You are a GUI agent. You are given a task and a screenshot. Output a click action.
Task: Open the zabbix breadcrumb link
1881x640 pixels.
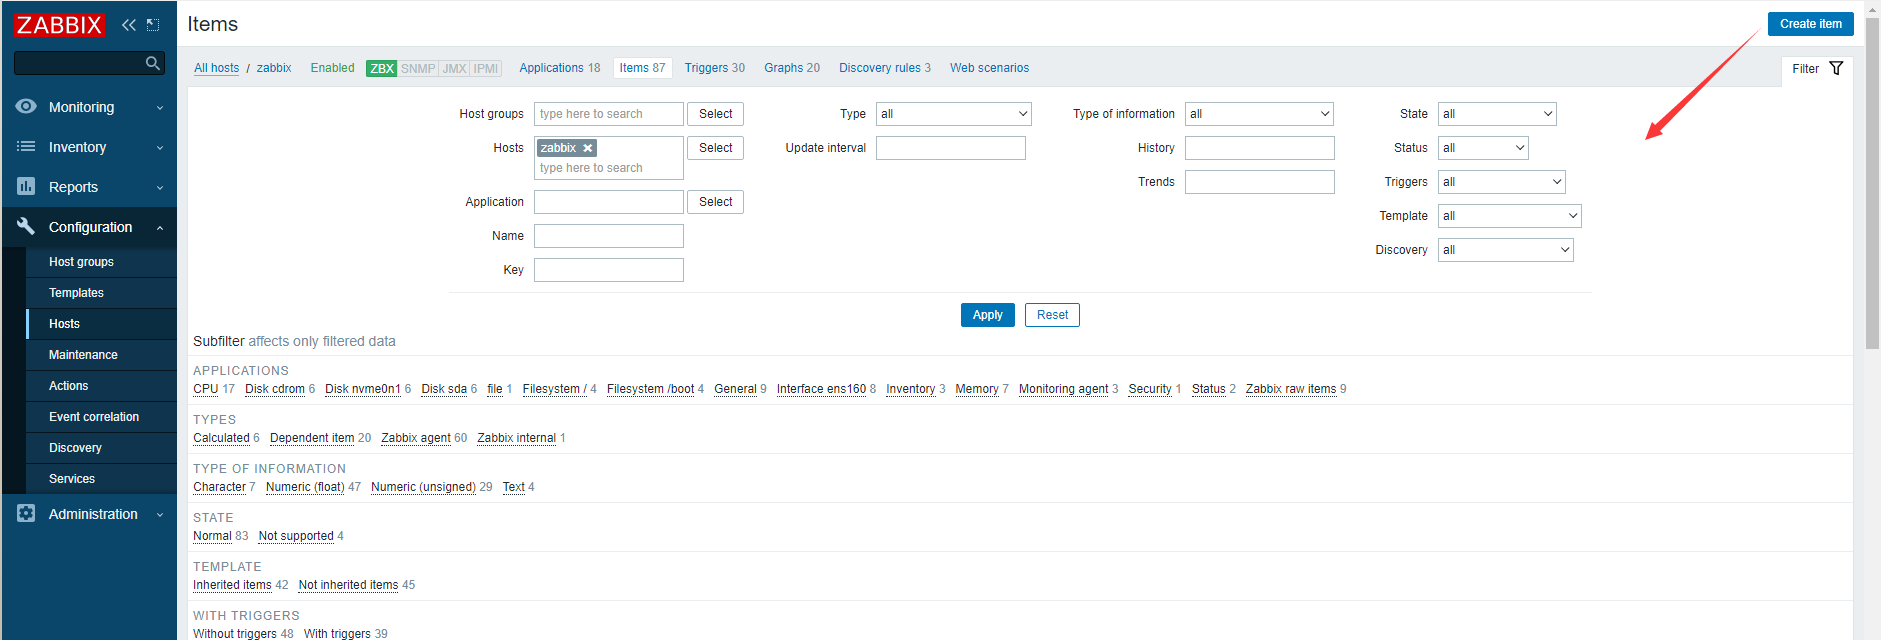(274, 68)
